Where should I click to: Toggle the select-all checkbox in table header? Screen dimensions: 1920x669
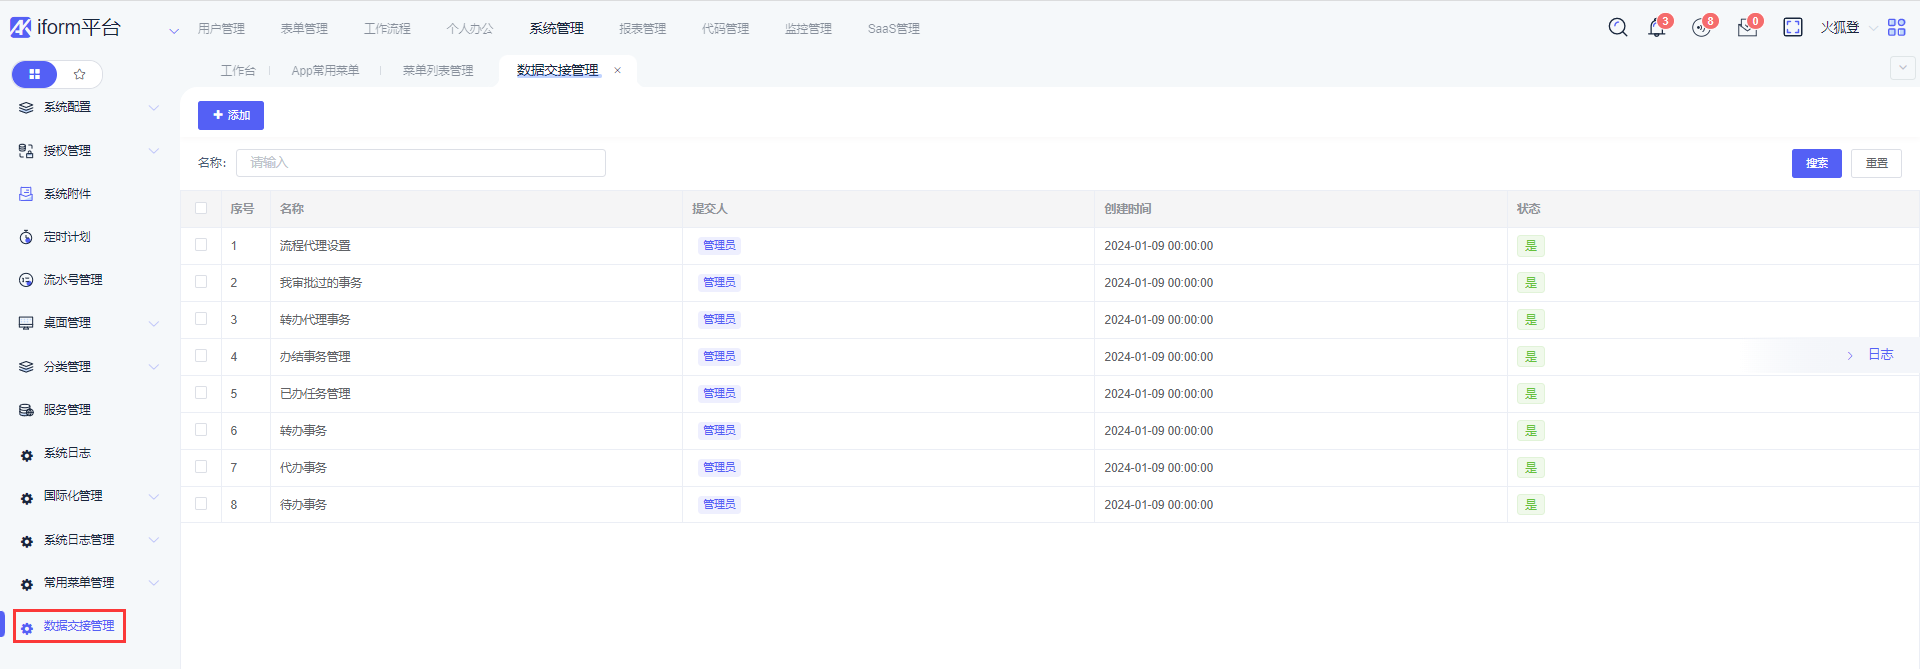click(x=201, y=208)
